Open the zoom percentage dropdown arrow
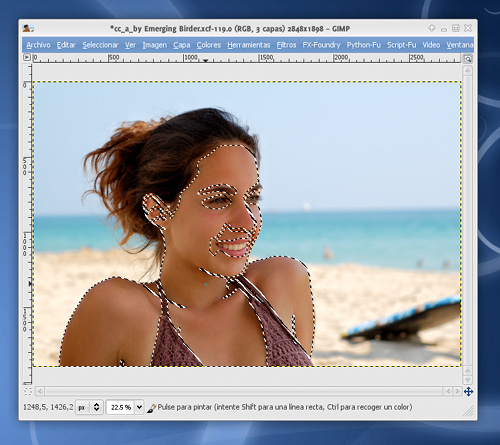 point(139,407)
